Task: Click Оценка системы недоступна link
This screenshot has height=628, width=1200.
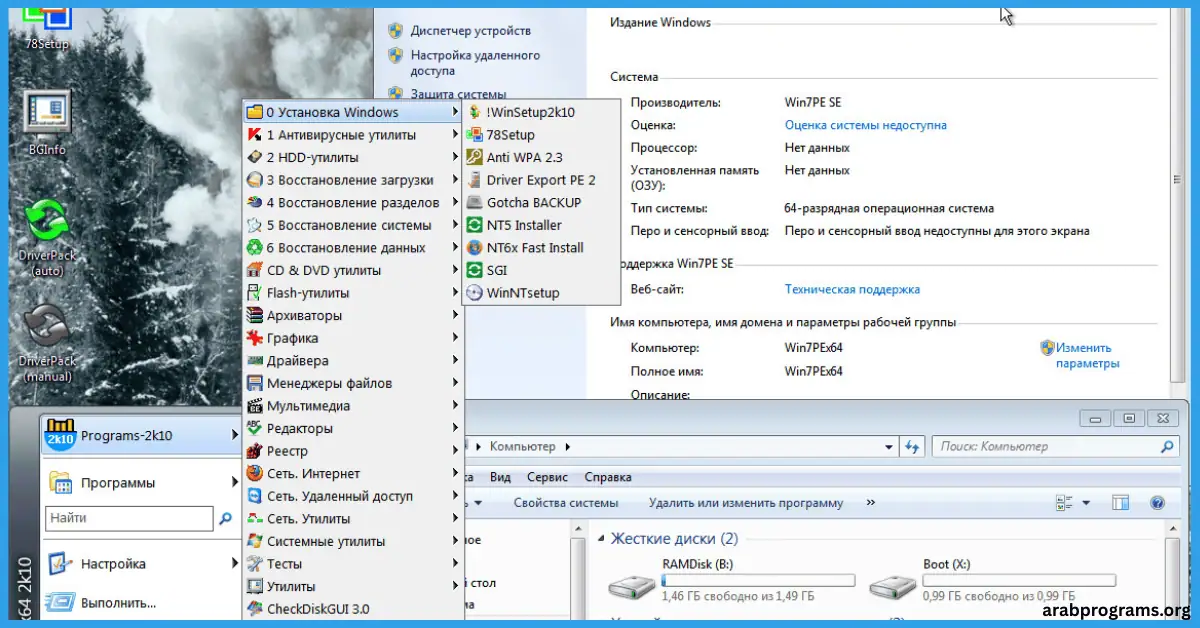Action: (866, 126)
